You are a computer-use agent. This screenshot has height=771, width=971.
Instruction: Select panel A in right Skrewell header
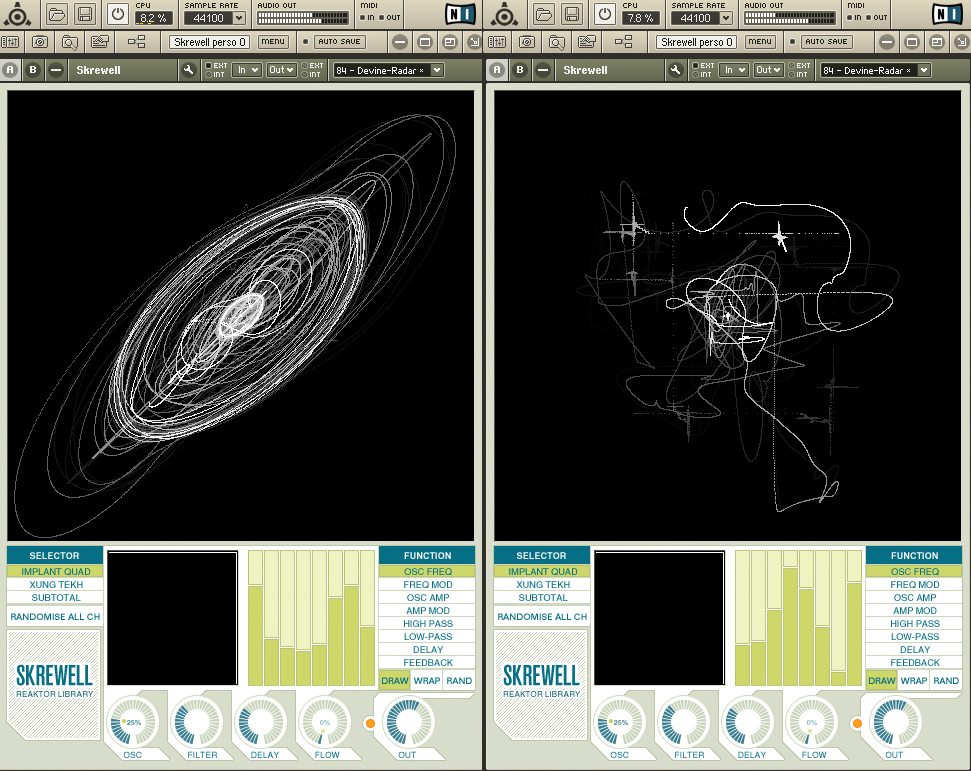(497, 70)
